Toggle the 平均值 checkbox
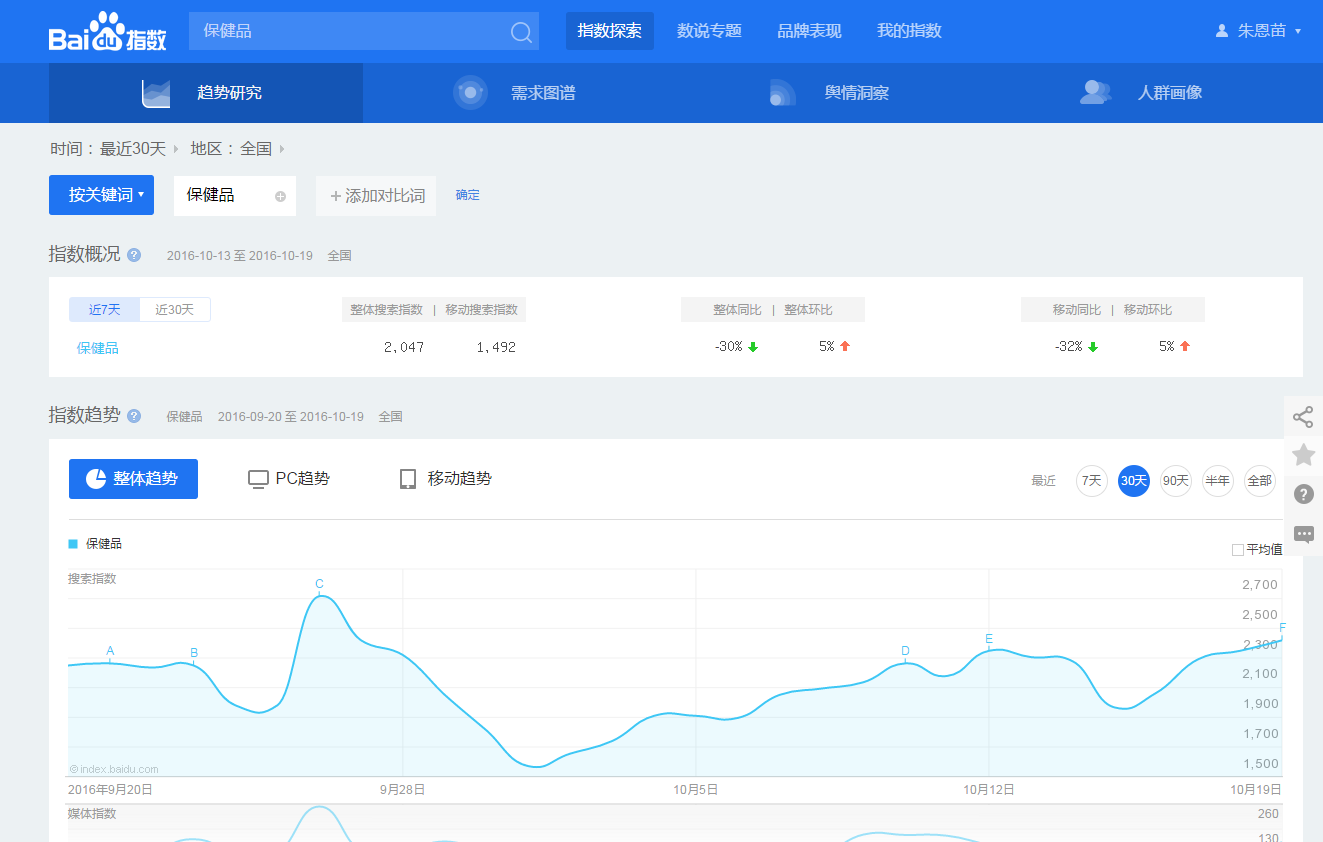The image size is (1323, 842). point(1238,550)
